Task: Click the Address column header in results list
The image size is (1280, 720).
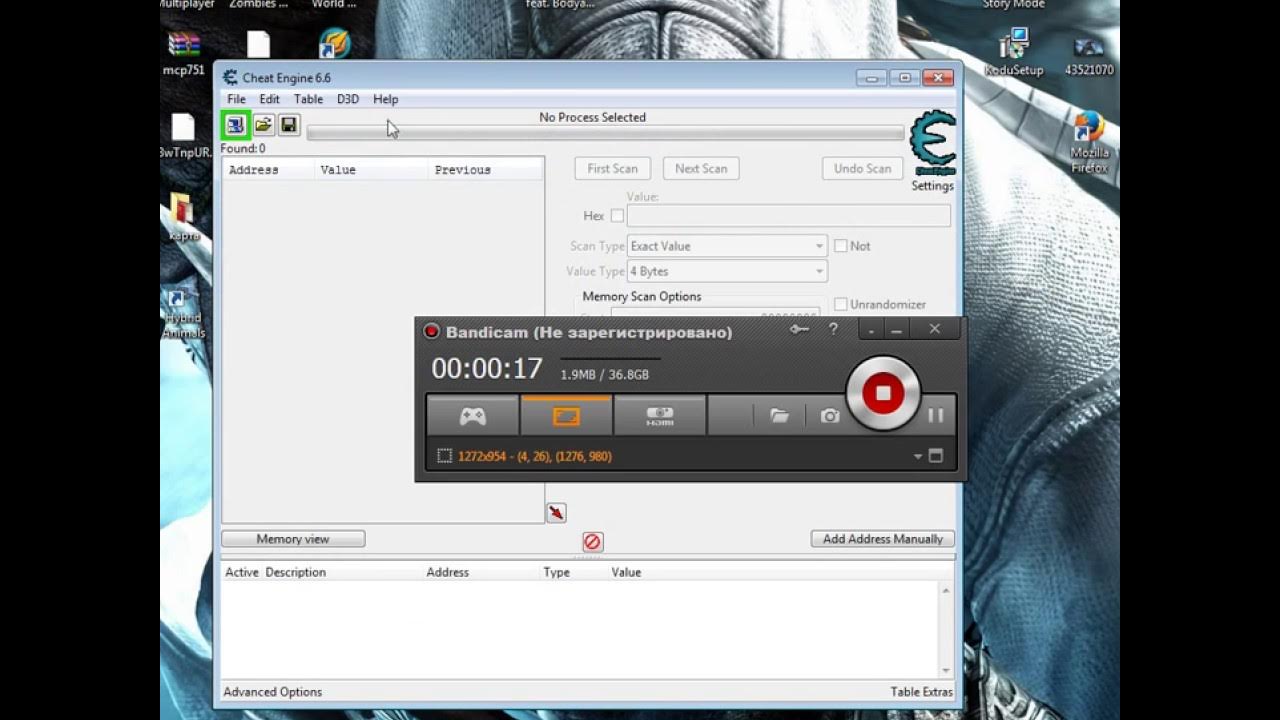Action: [267, 170]
